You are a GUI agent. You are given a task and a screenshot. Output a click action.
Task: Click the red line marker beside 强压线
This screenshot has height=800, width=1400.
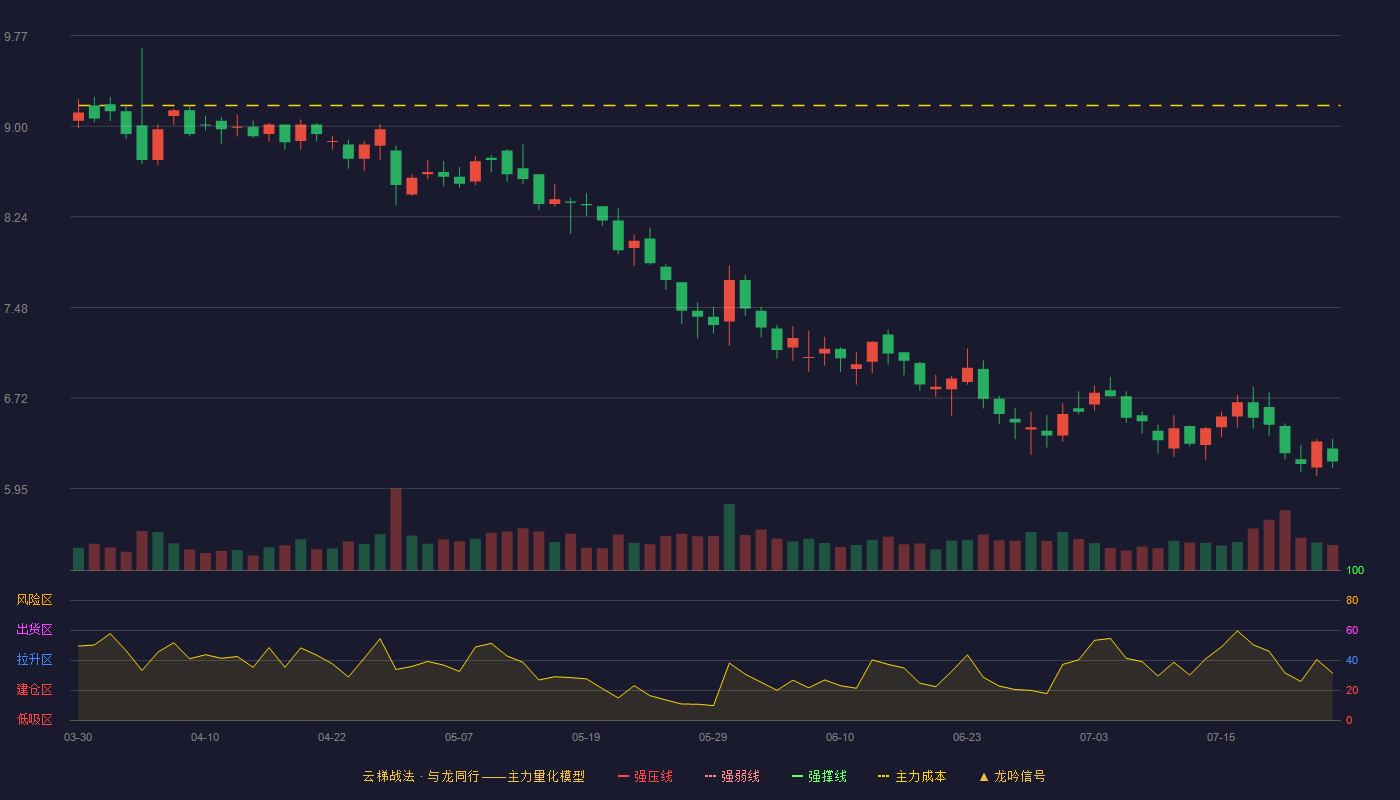[x=623, y=776]
